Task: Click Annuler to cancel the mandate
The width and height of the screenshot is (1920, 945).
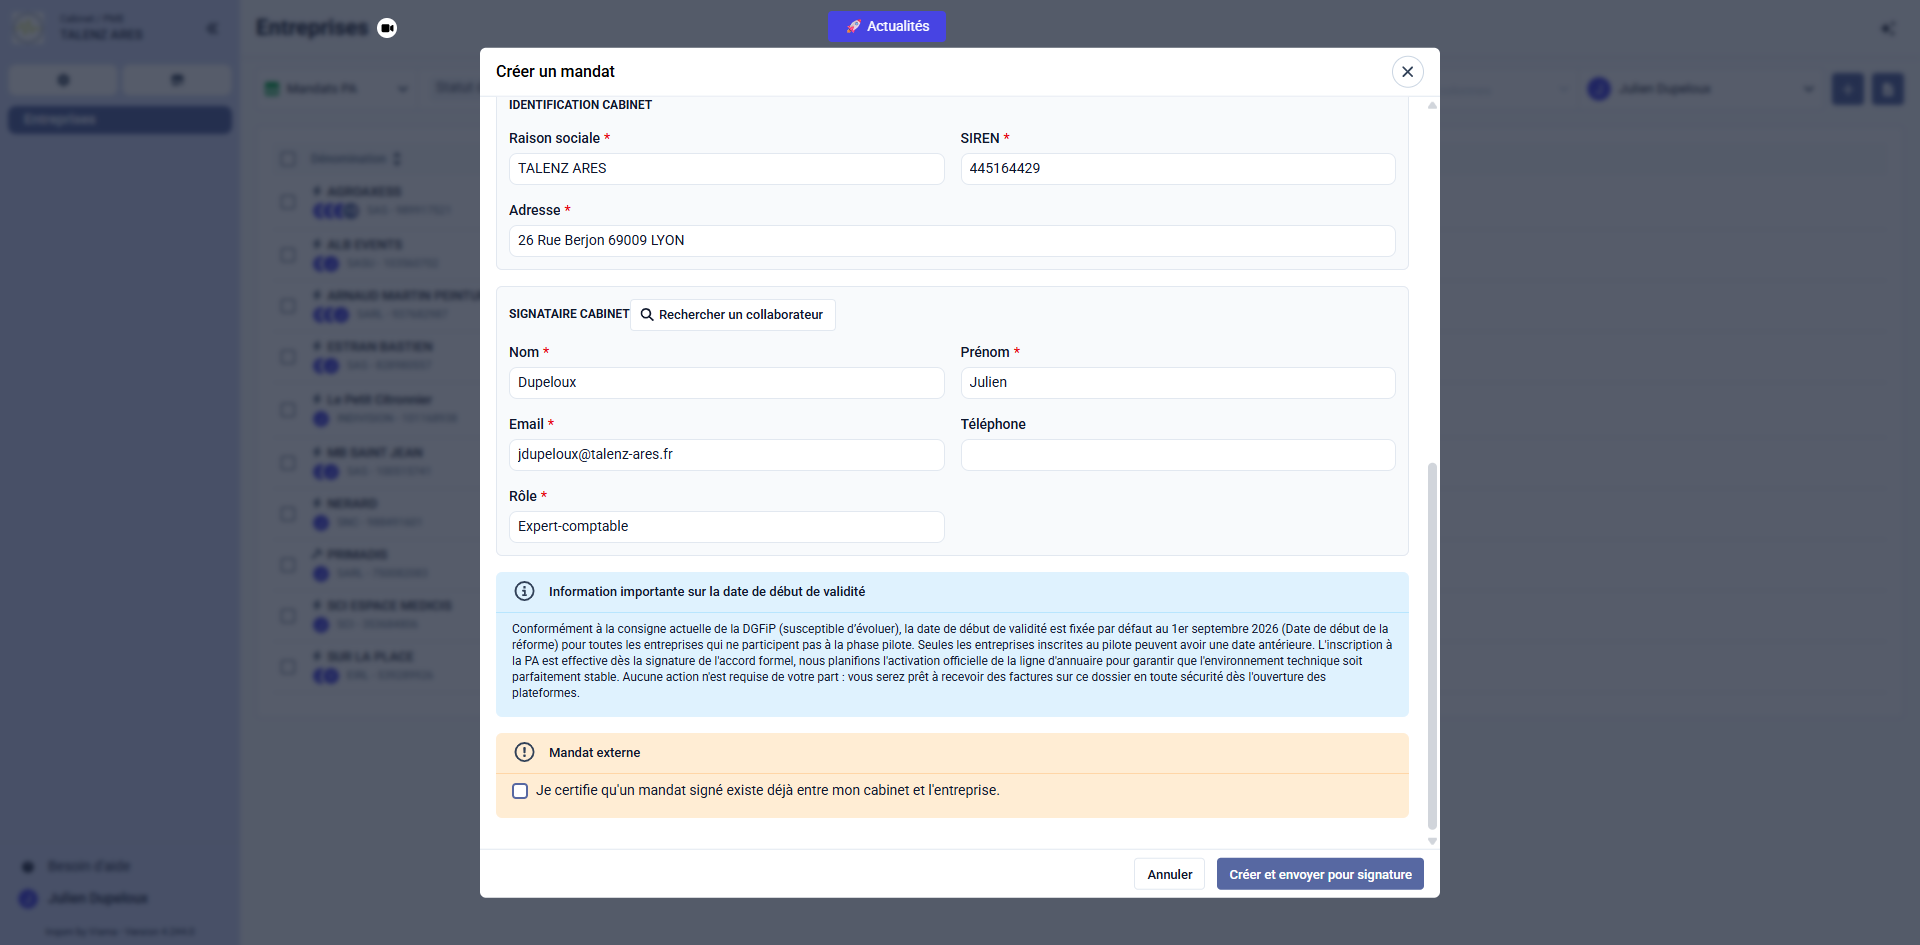Action: (1169, 874)
